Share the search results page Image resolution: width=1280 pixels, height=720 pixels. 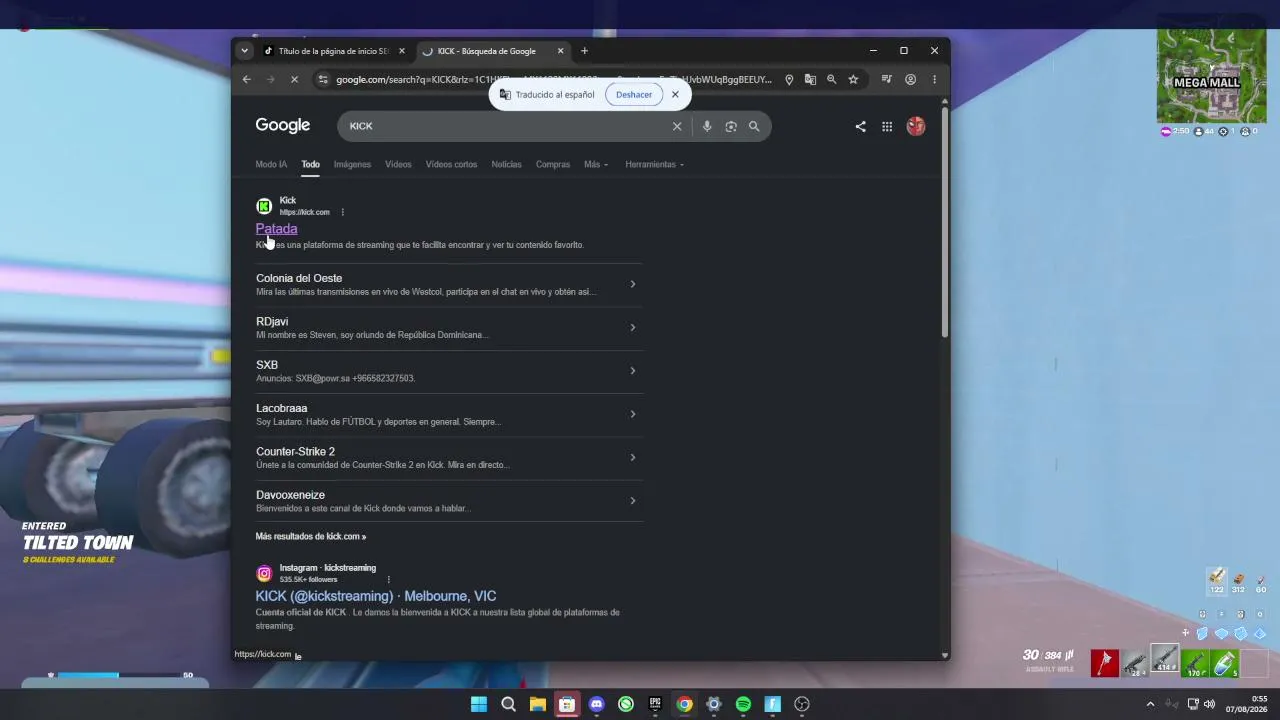point(860,126)
